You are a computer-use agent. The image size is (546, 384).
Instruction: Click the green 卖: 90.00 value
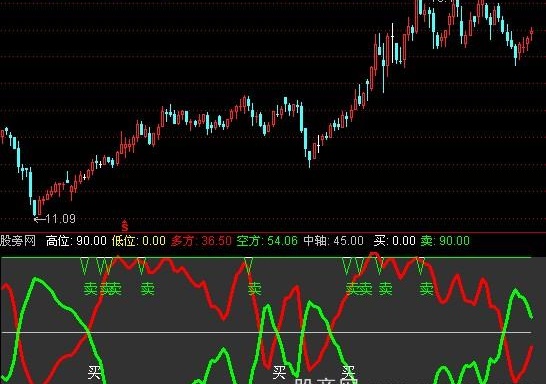tap(445, 241)
